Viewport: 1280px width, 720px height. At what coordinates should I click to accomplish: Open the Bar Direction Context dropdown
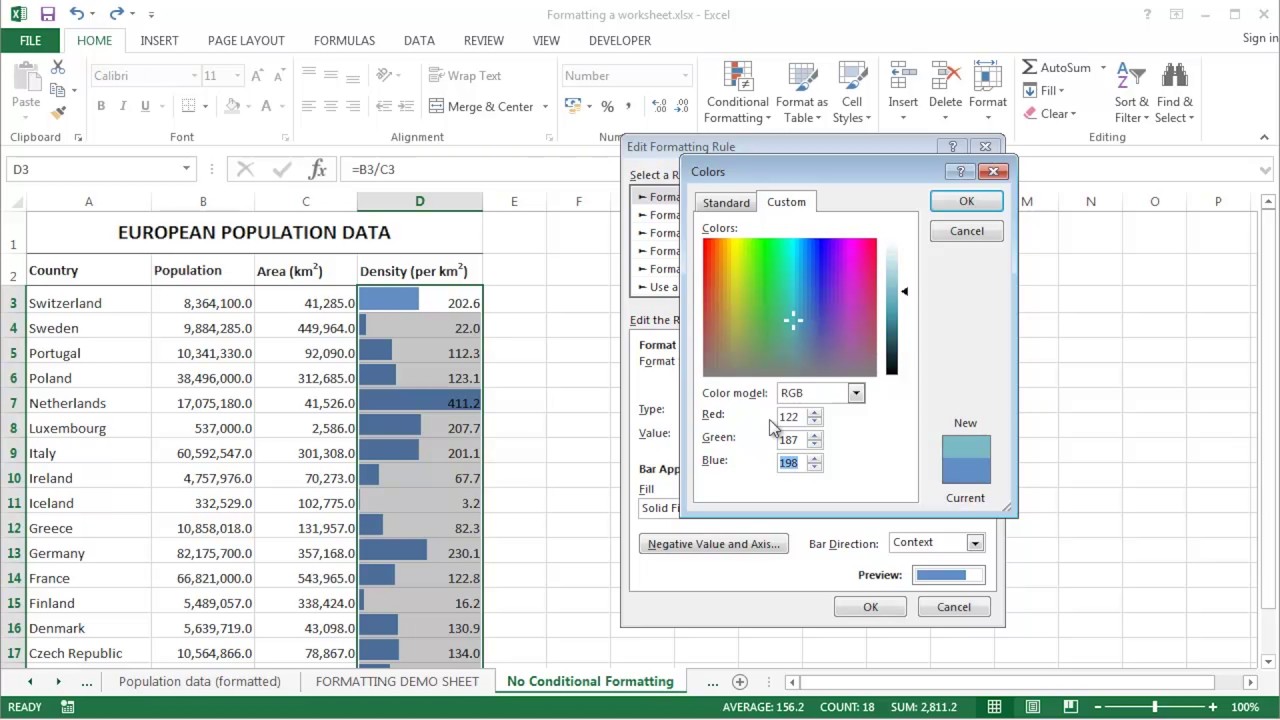click(x=974, y=543)
